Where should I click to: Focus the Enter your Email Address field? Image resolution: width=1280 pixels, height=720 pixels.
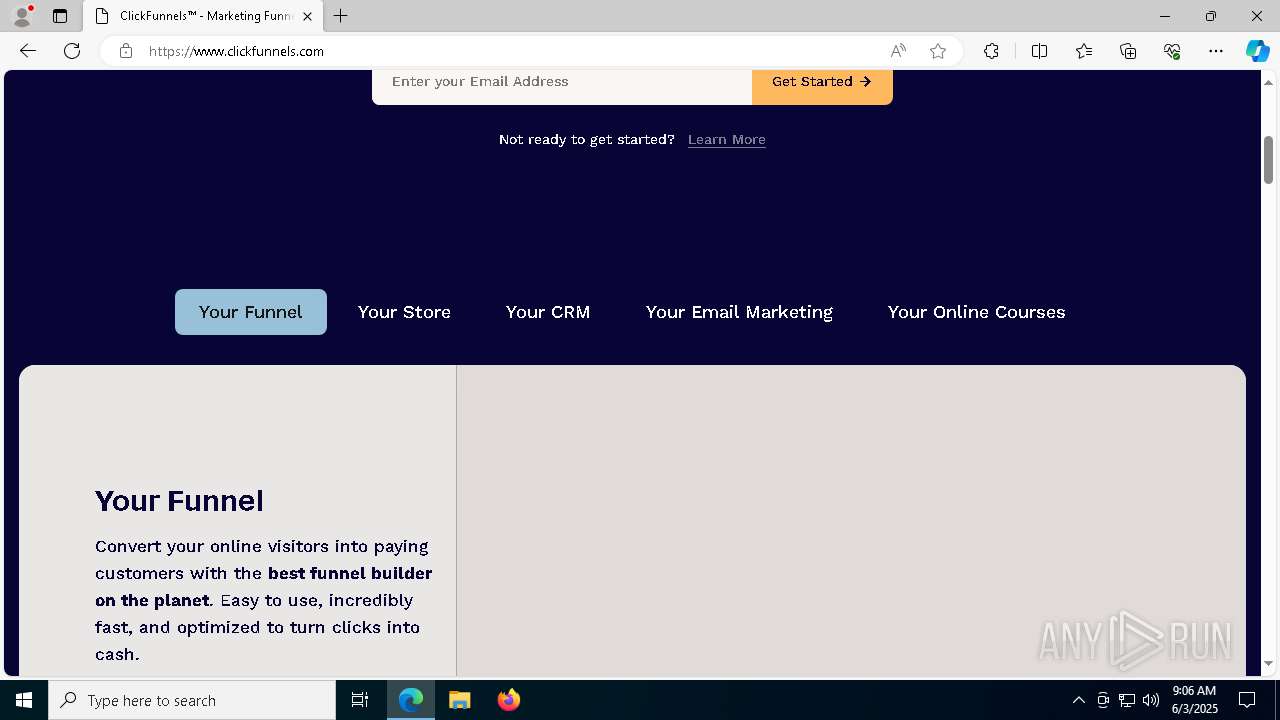point(562,82)
